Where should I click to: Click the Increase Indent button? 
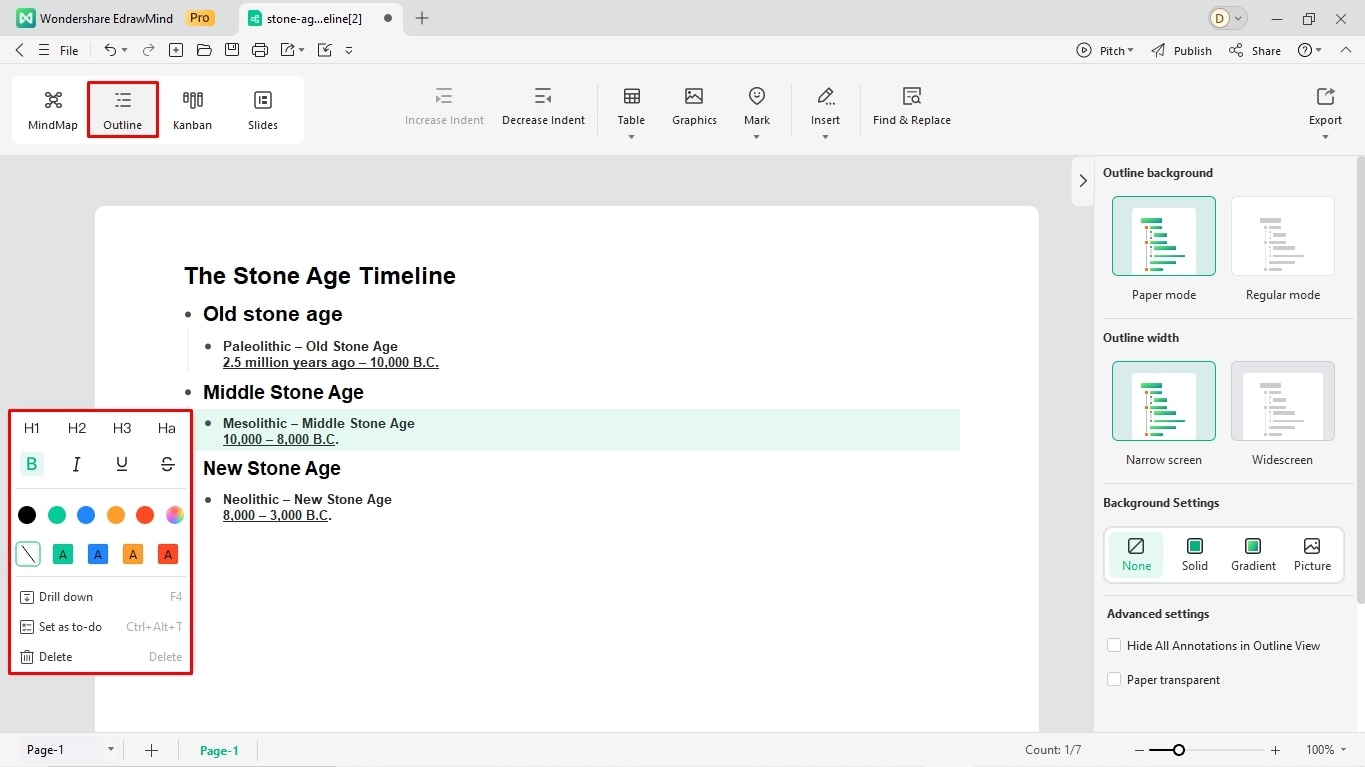pyautogui.click(x=444, y=107)
